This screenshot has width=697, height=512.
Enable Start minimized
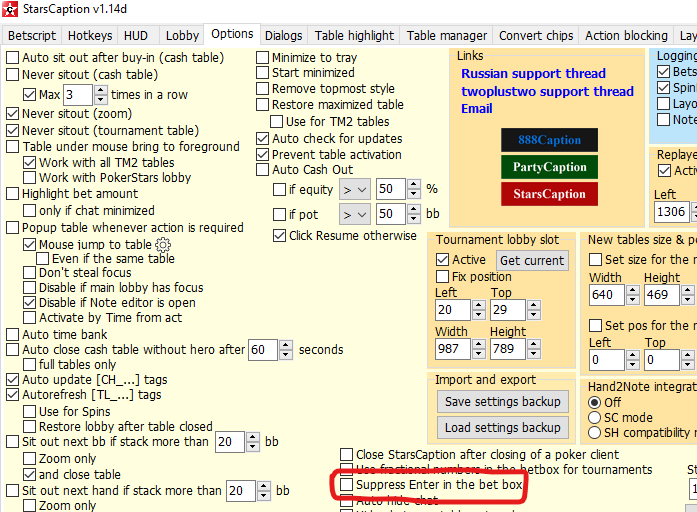(262, 72)
